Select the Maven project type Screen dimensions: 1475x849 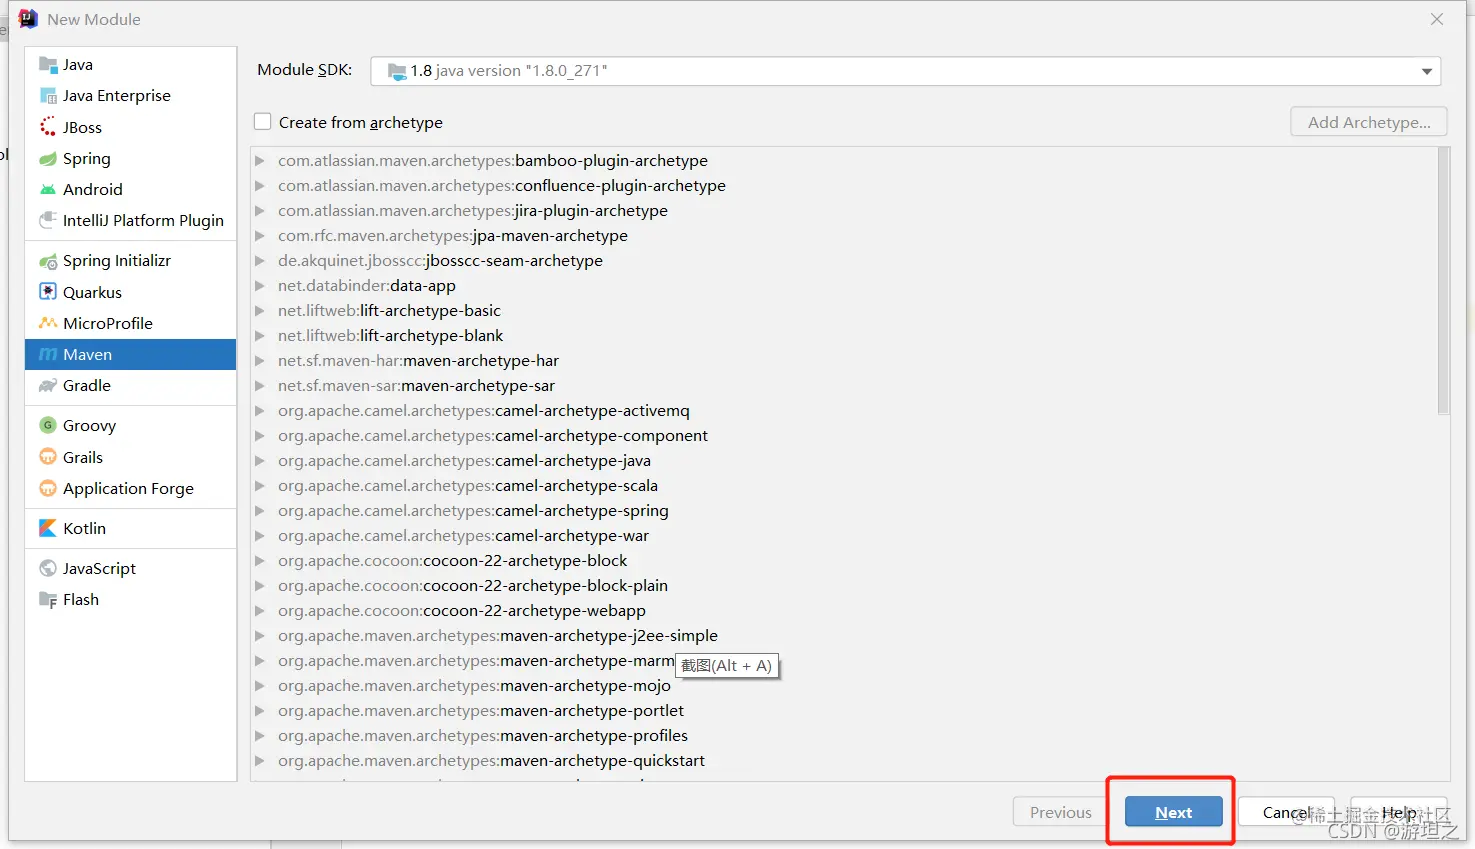point(130,355)
